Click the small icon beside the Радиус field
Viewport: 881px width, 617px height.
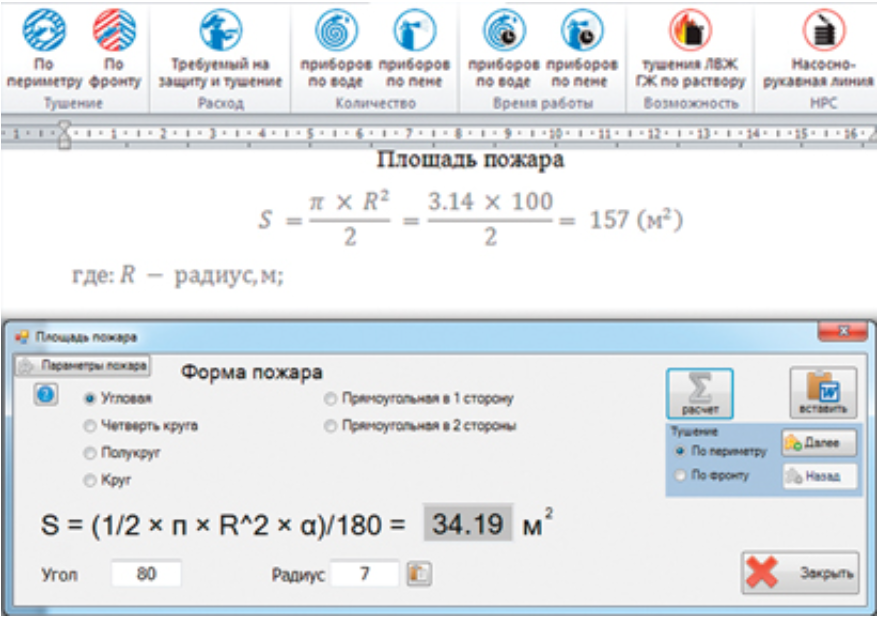[419, 574]
